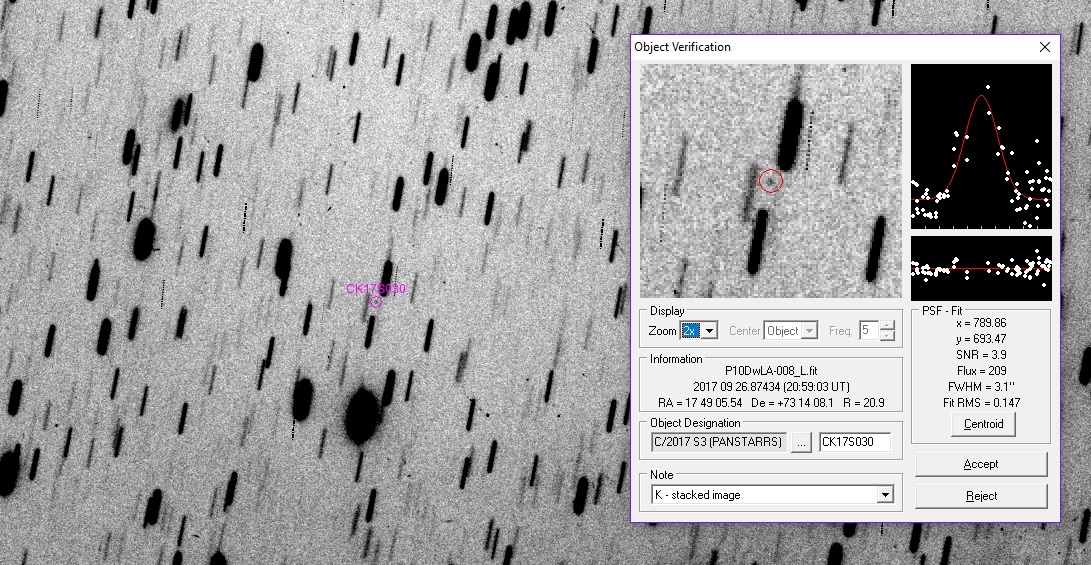The image size is (1091, 565).
Task: Reject the object measurement
Action: coord(980,496)
